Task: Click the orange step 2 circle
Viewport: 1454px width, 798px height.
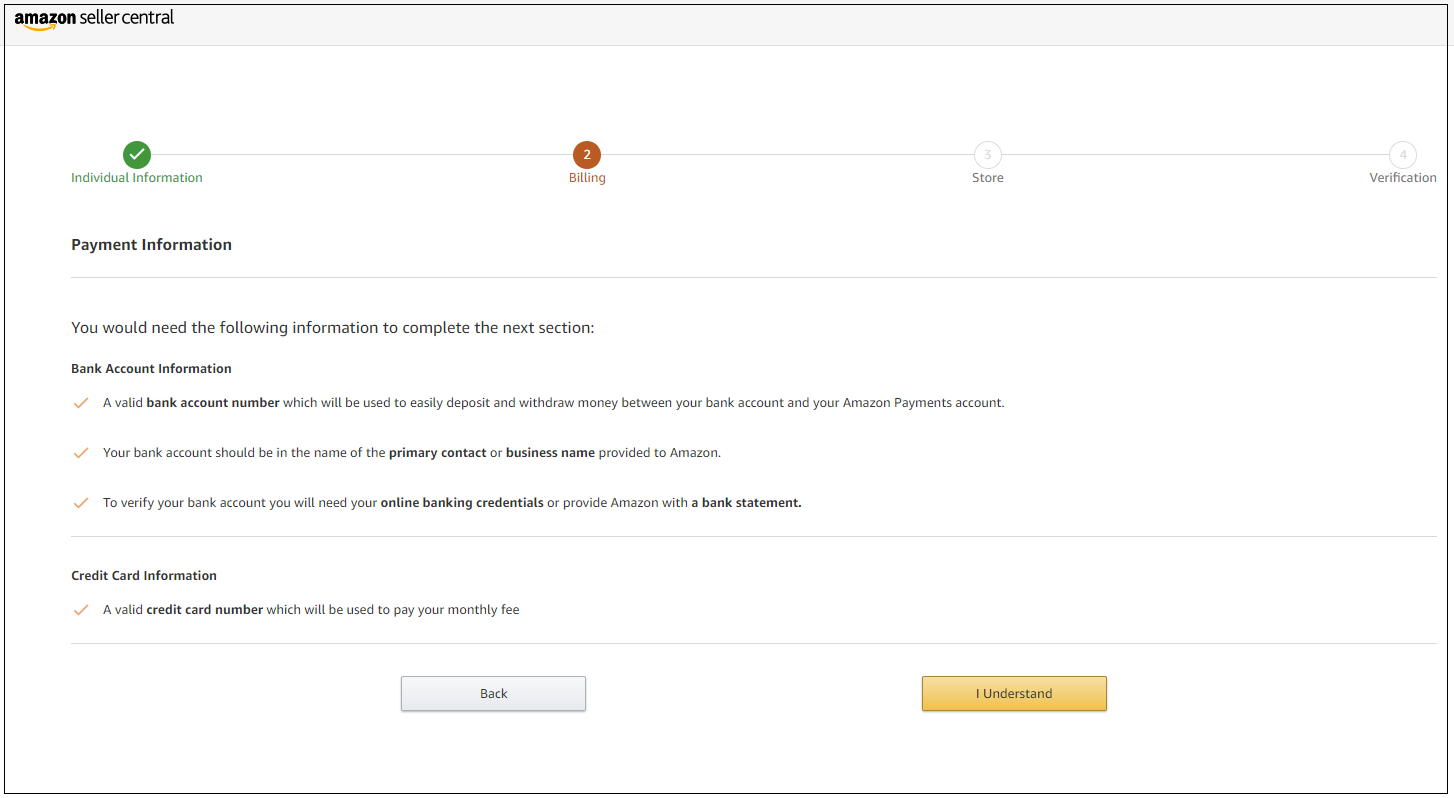Action: coord(587,155)
